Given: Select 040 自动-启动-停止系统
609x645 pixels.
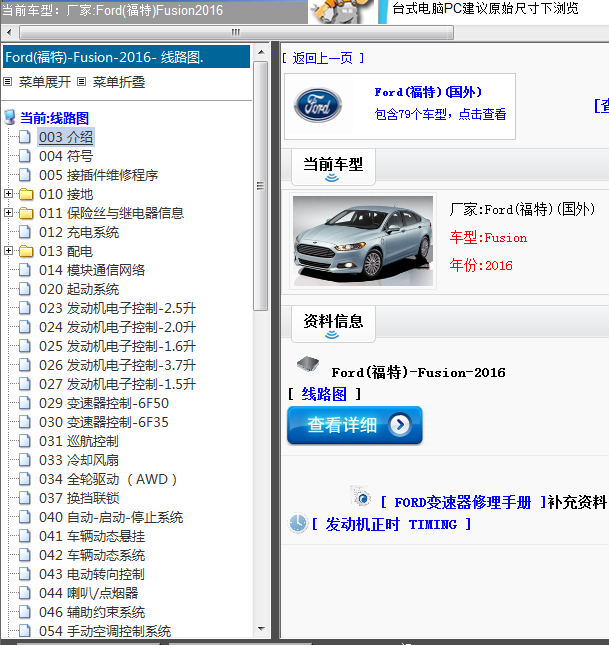Looking at the screenshot, I should (111, 517).
